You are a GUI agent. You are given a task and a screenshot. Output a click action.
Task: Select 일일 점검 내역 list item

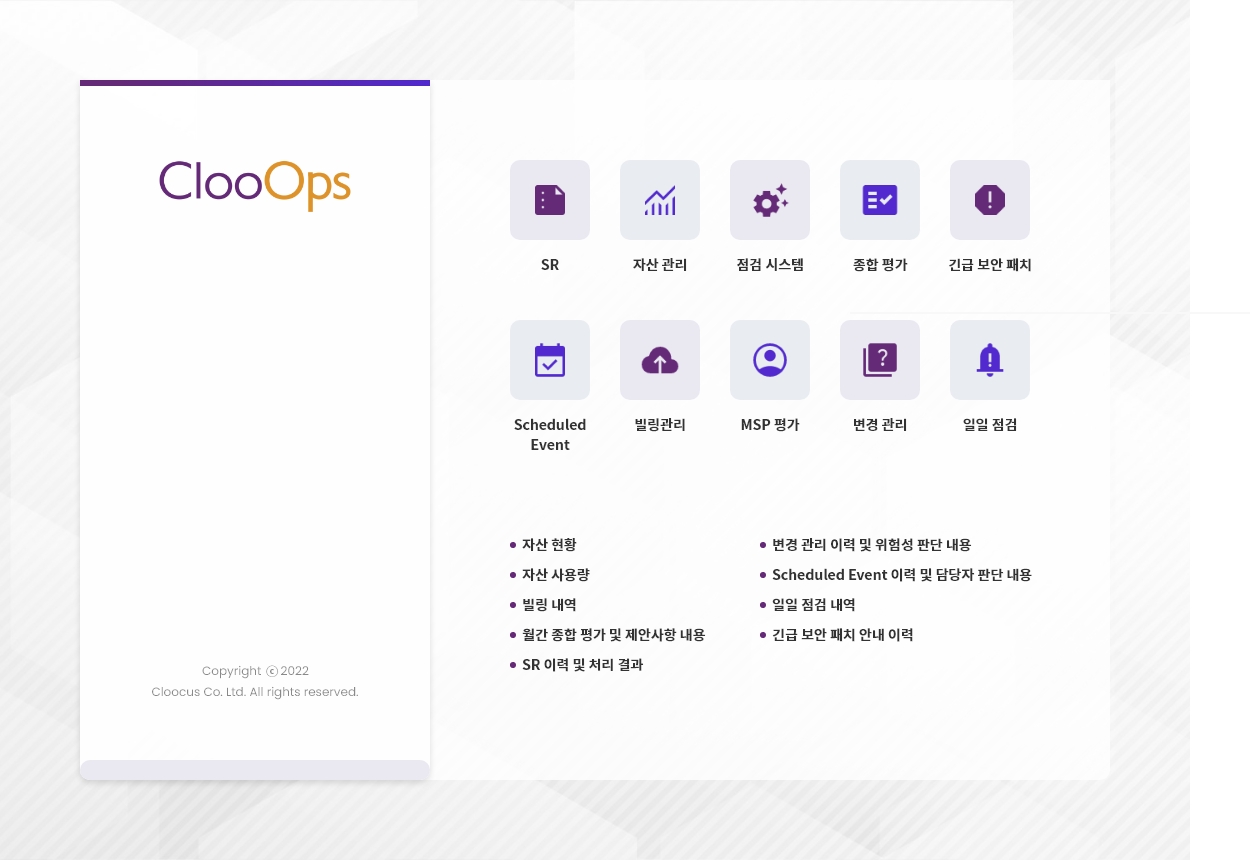coord(807,605)
